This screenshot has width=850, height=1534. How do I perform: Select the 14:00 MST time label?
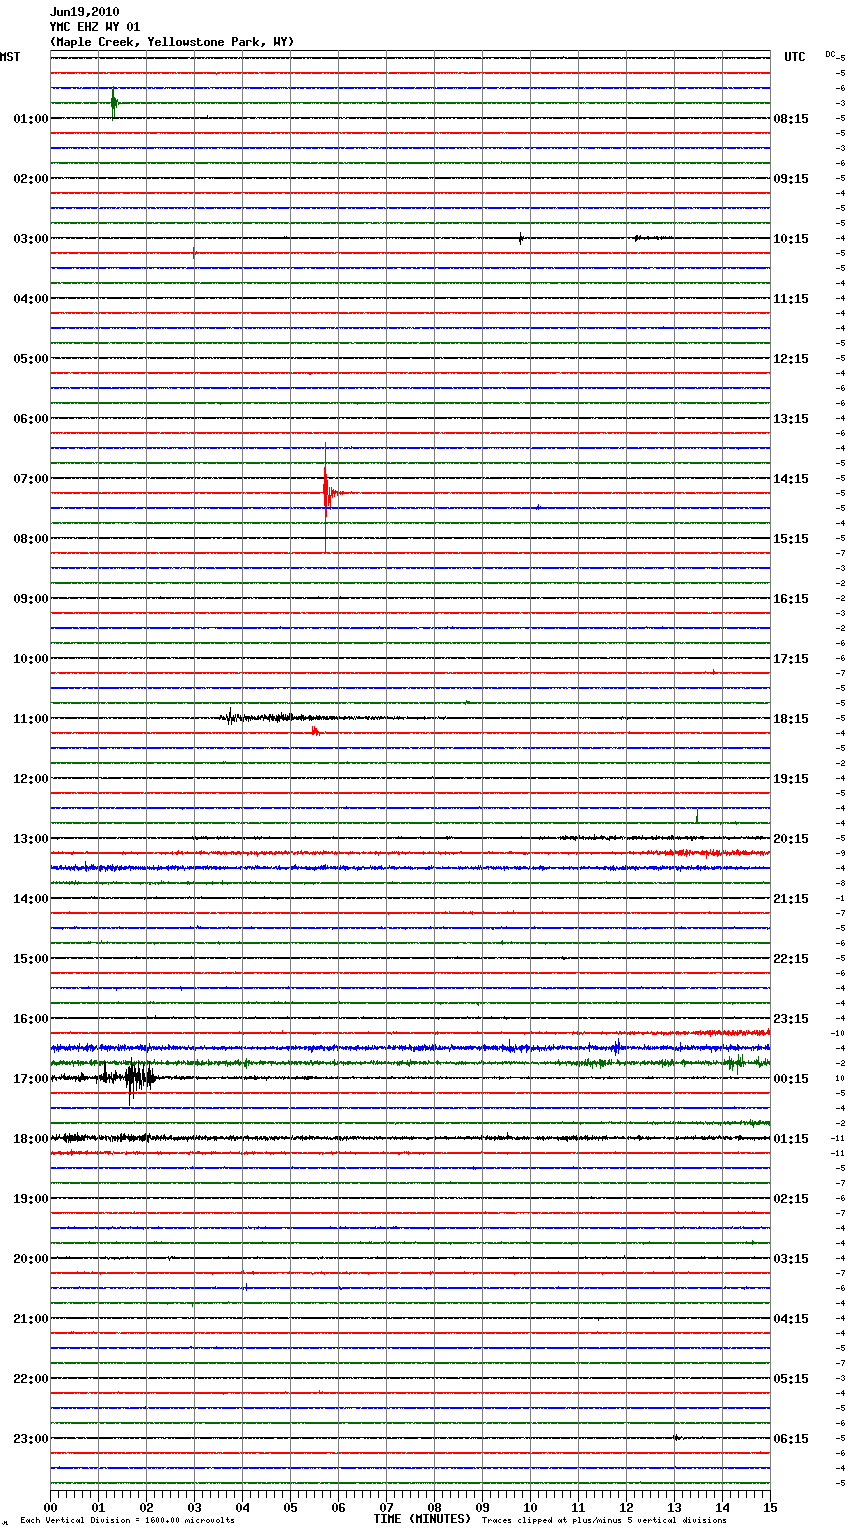[31, 899]
